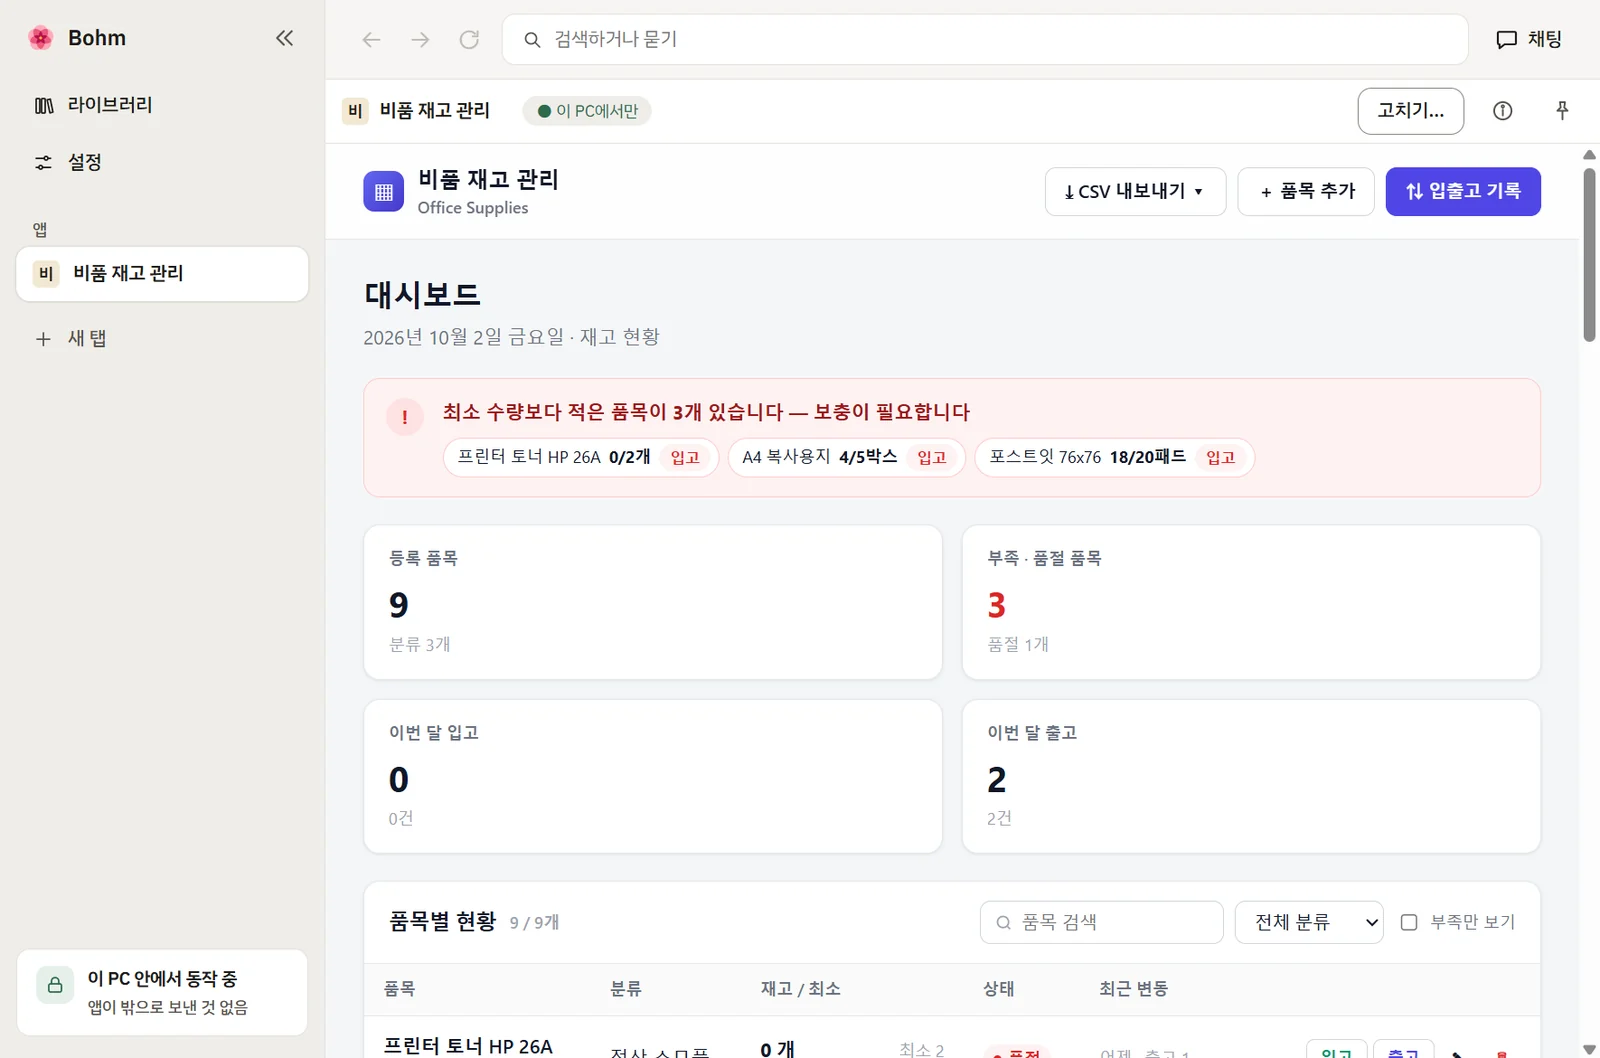The image size is (1600, 1058).
Task: Click the 상태 column header
Action: pyautogui.click(x=998, y=989)
